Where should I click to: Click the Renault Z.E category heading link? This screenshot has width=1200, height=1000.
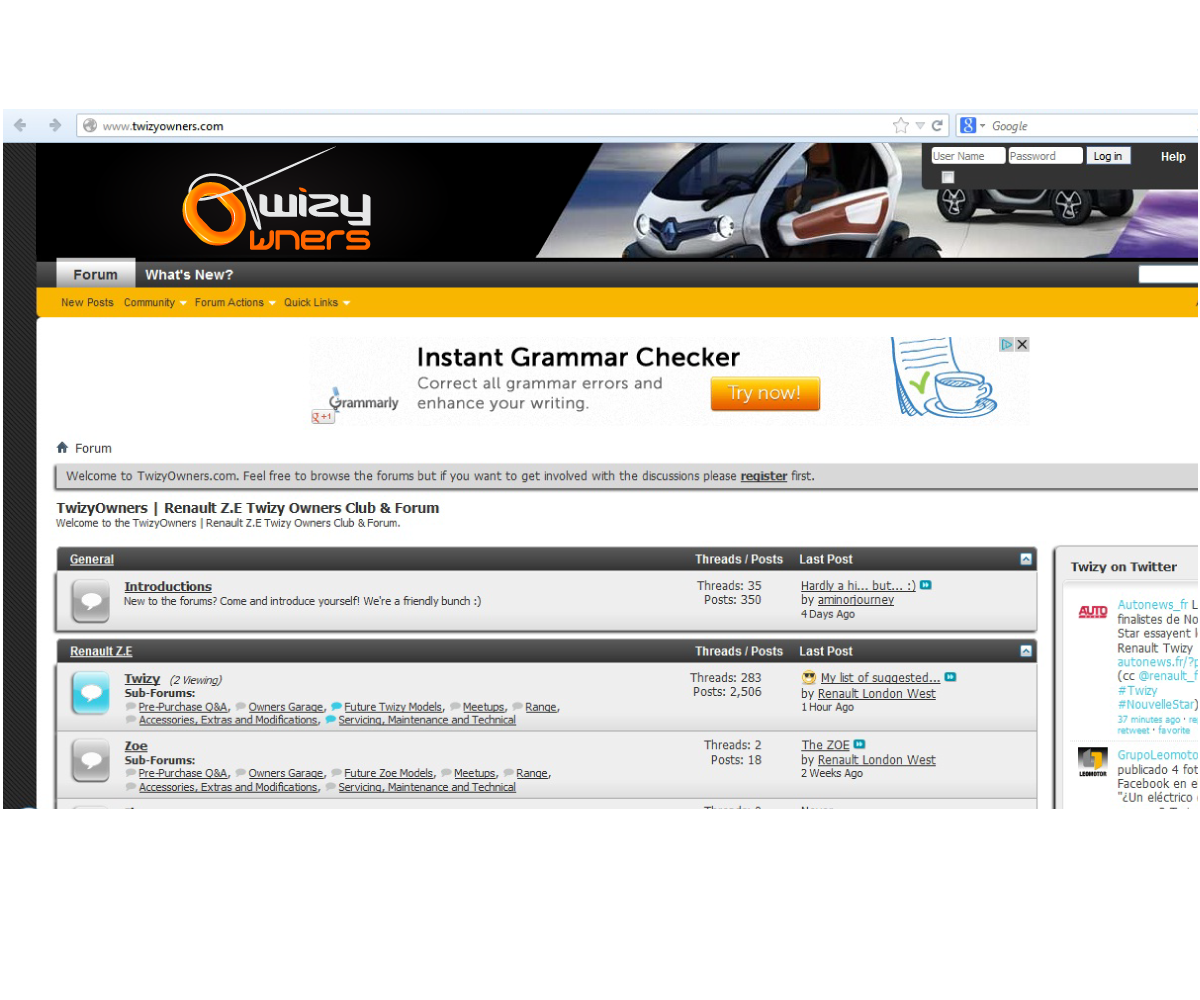[x=101, y=651]
